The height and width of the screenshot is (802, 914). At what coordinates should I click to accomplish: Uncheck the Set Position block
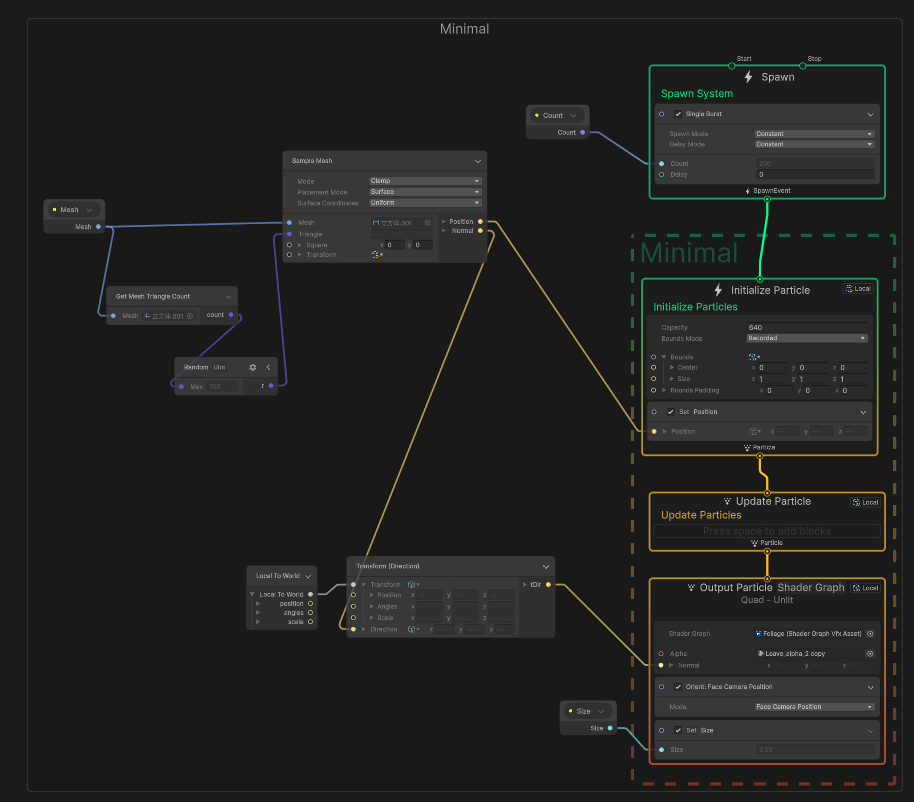tap(671, 411)
